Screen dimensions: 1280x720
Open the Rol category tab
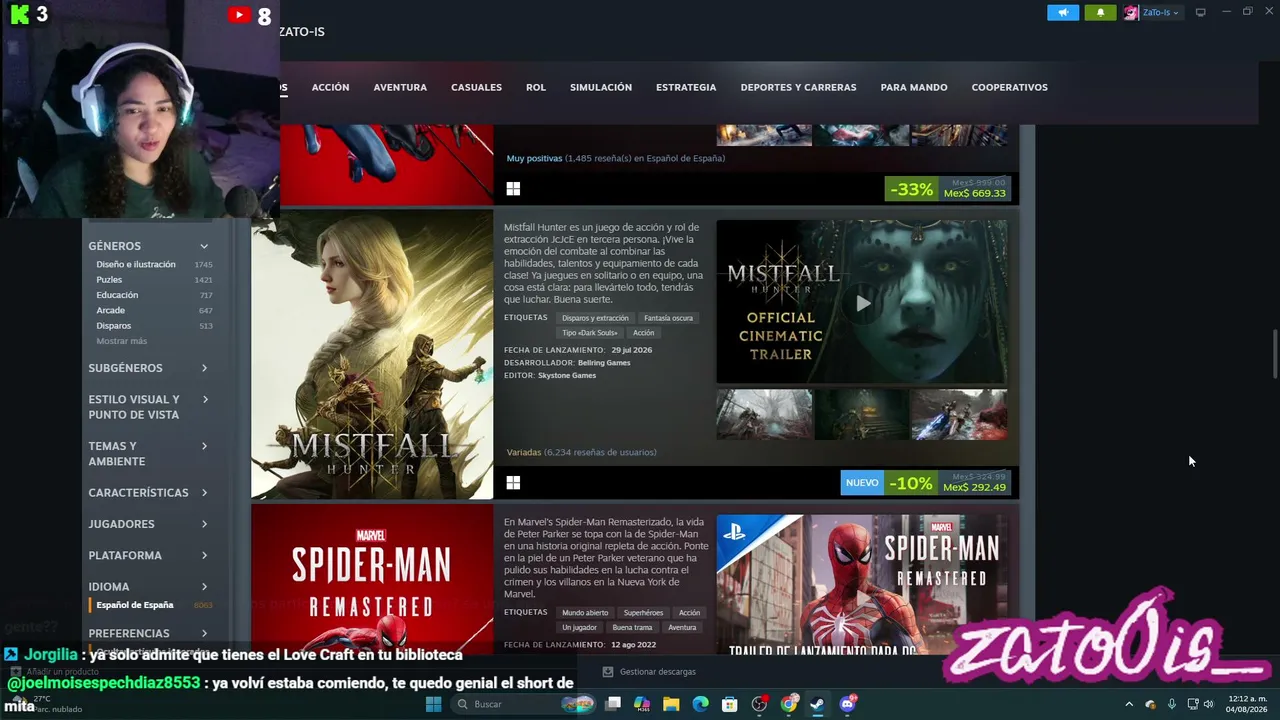536,87
